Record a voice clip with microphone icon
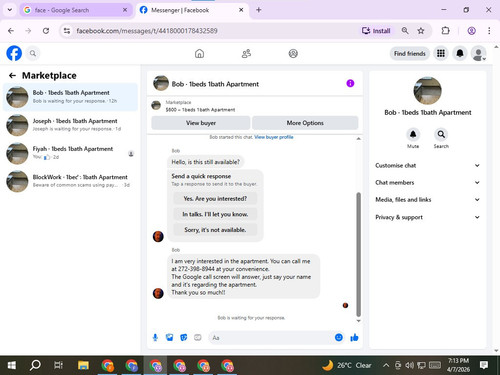 (x=155, y=338)
